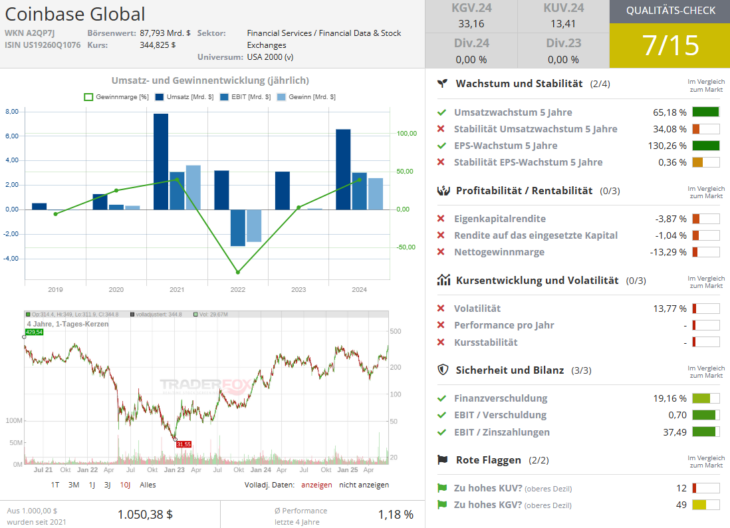Click the 1.050,38 $ result value

(145, 514)
